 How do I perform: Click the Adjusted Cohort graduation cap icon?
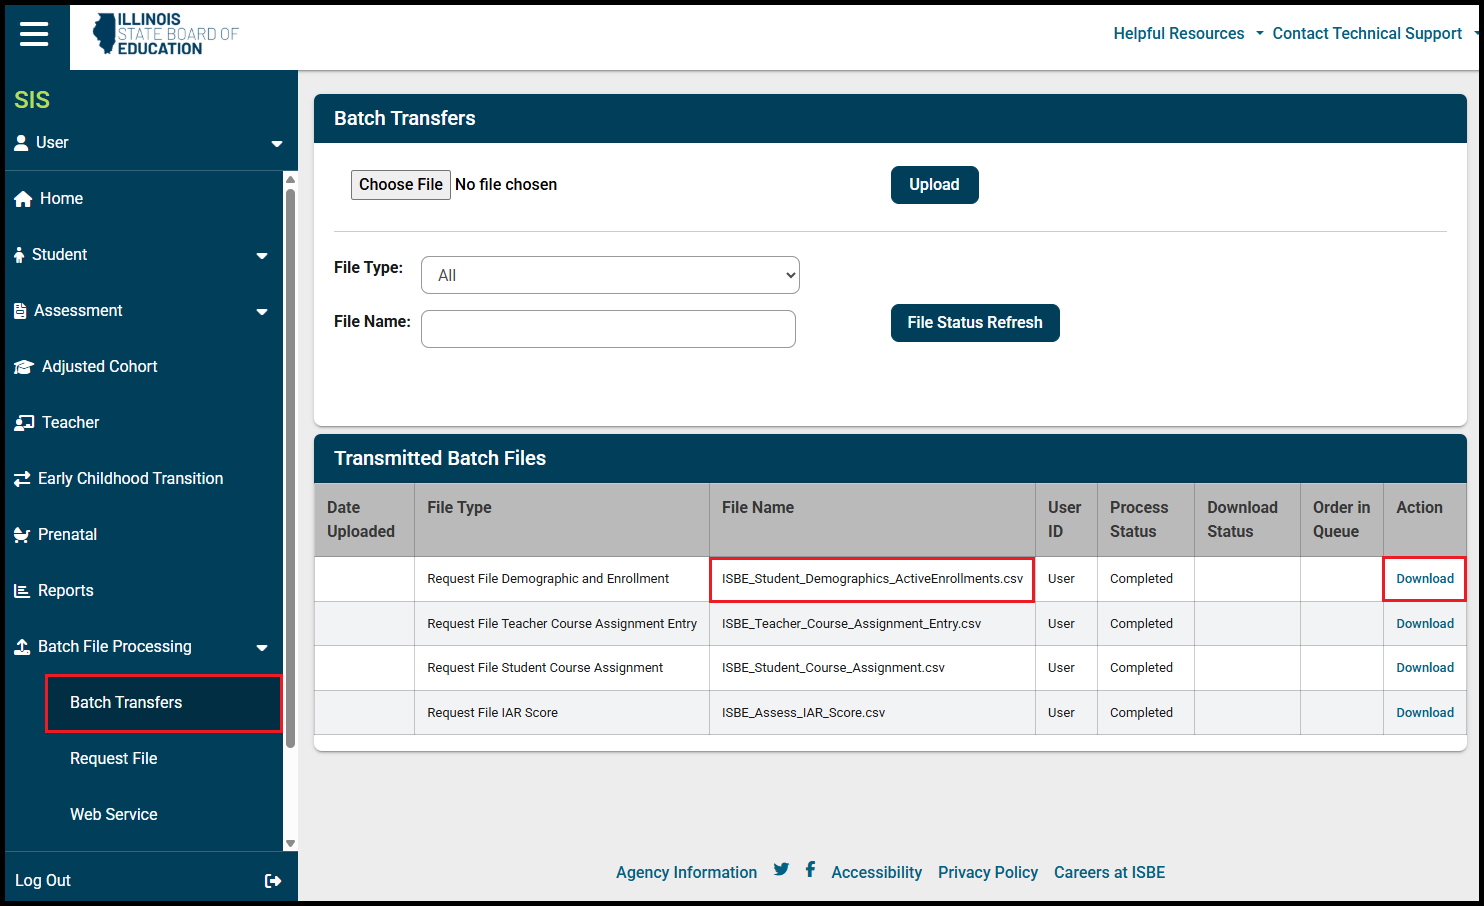(23, 367)
